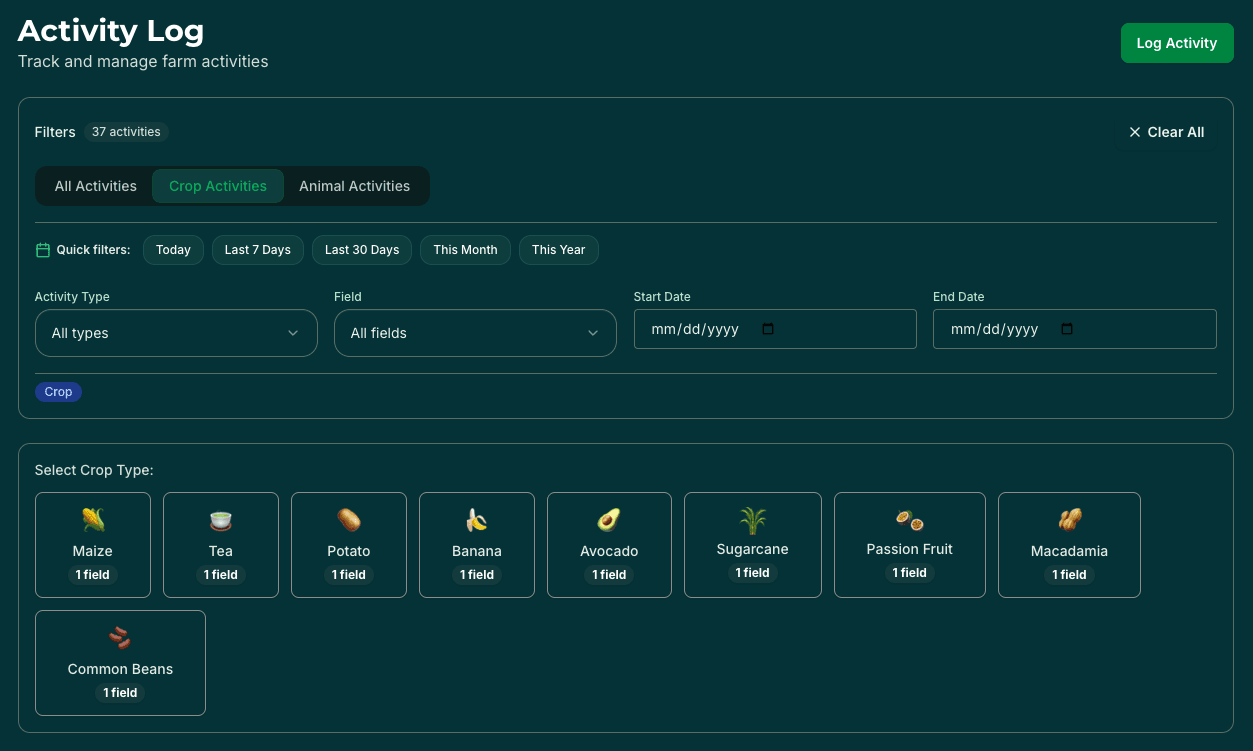Click the Log Activity button
This screenshot has height=751, width=1253.
click(x=1177, y=42)
